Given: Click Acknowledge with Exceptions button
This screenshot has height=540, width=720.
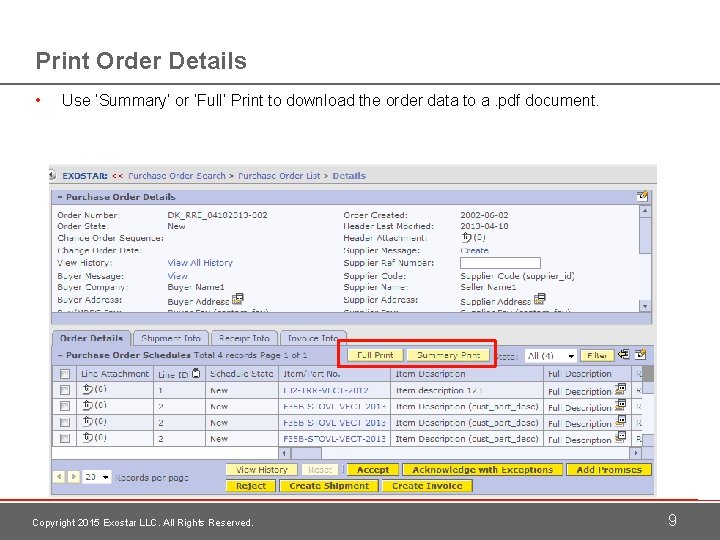Looking at the screenshot, I should [x=483, y=470].
